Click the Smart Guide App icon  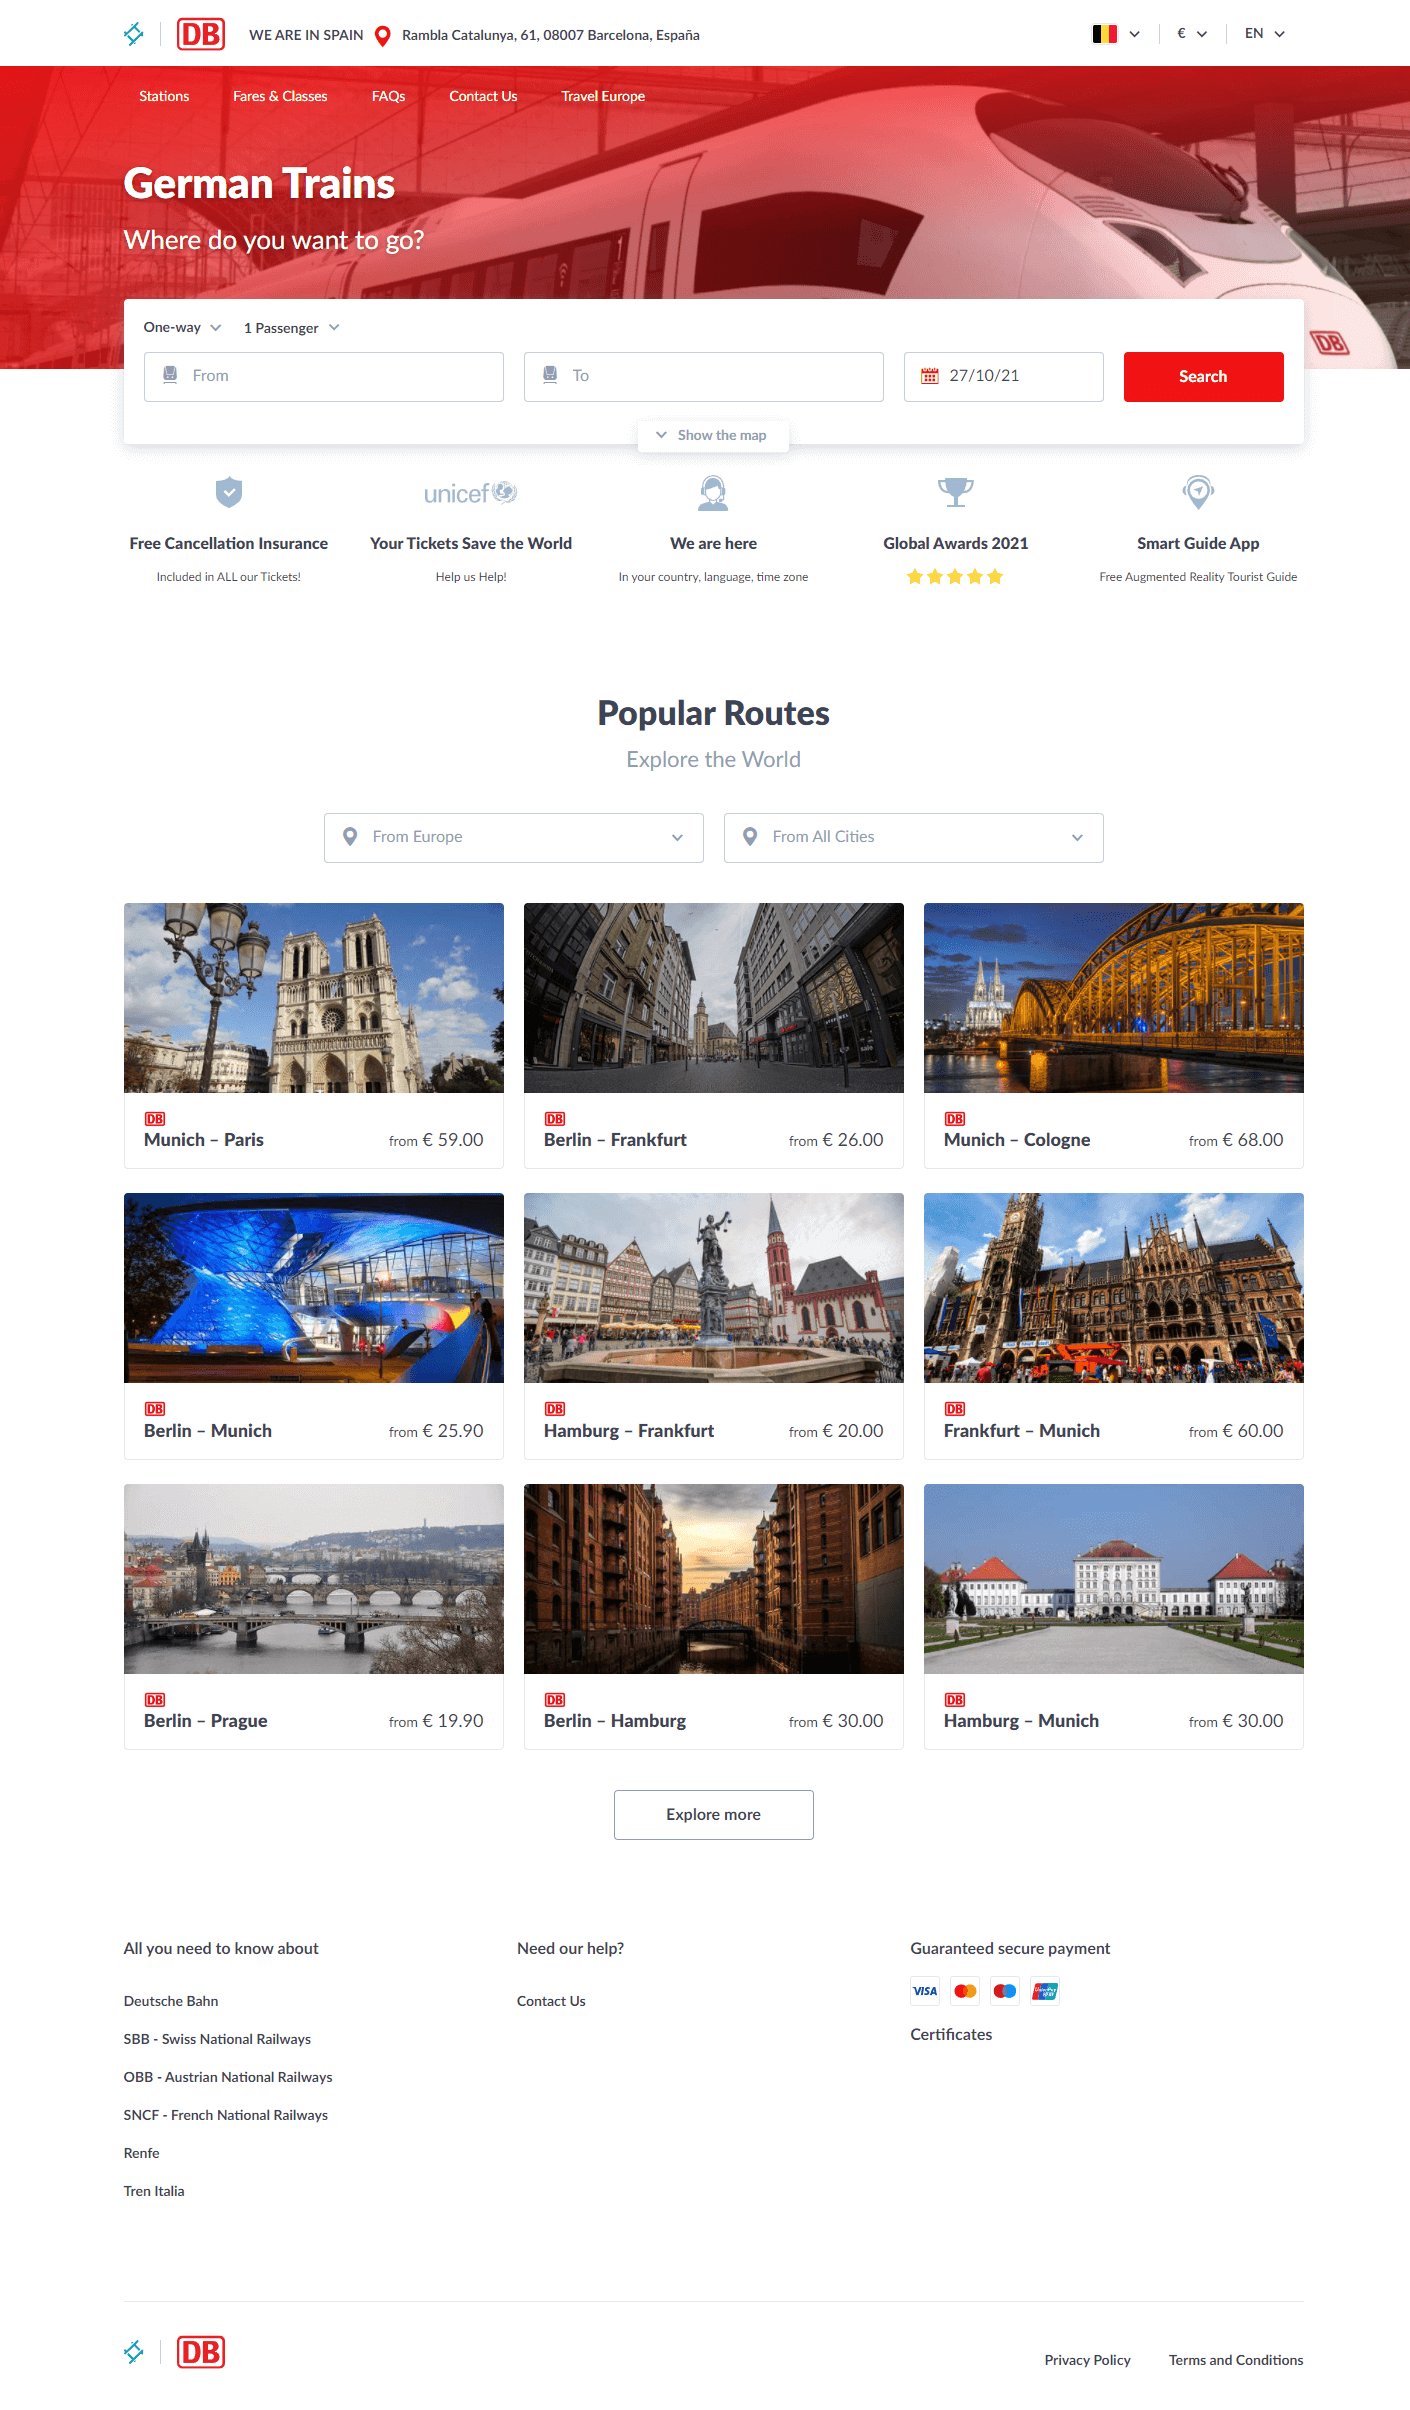pyautogui.click(x=1198, y=491)
